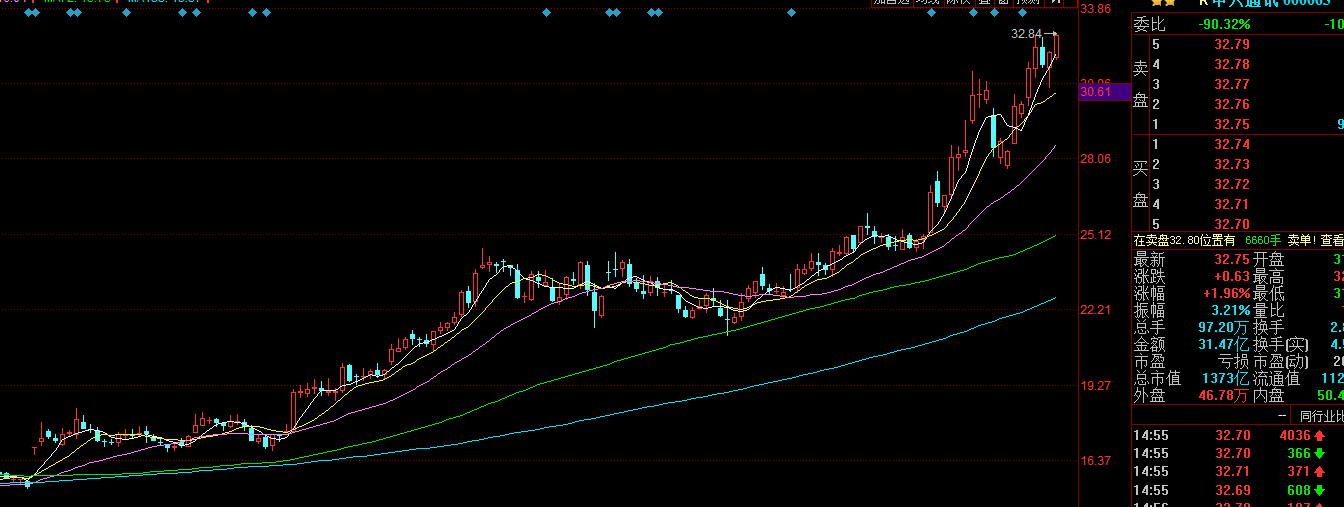Collapse the panel with the dash button beside 同行业比
Screen dimensions: 1344x507
click(x=1281, y=415)
